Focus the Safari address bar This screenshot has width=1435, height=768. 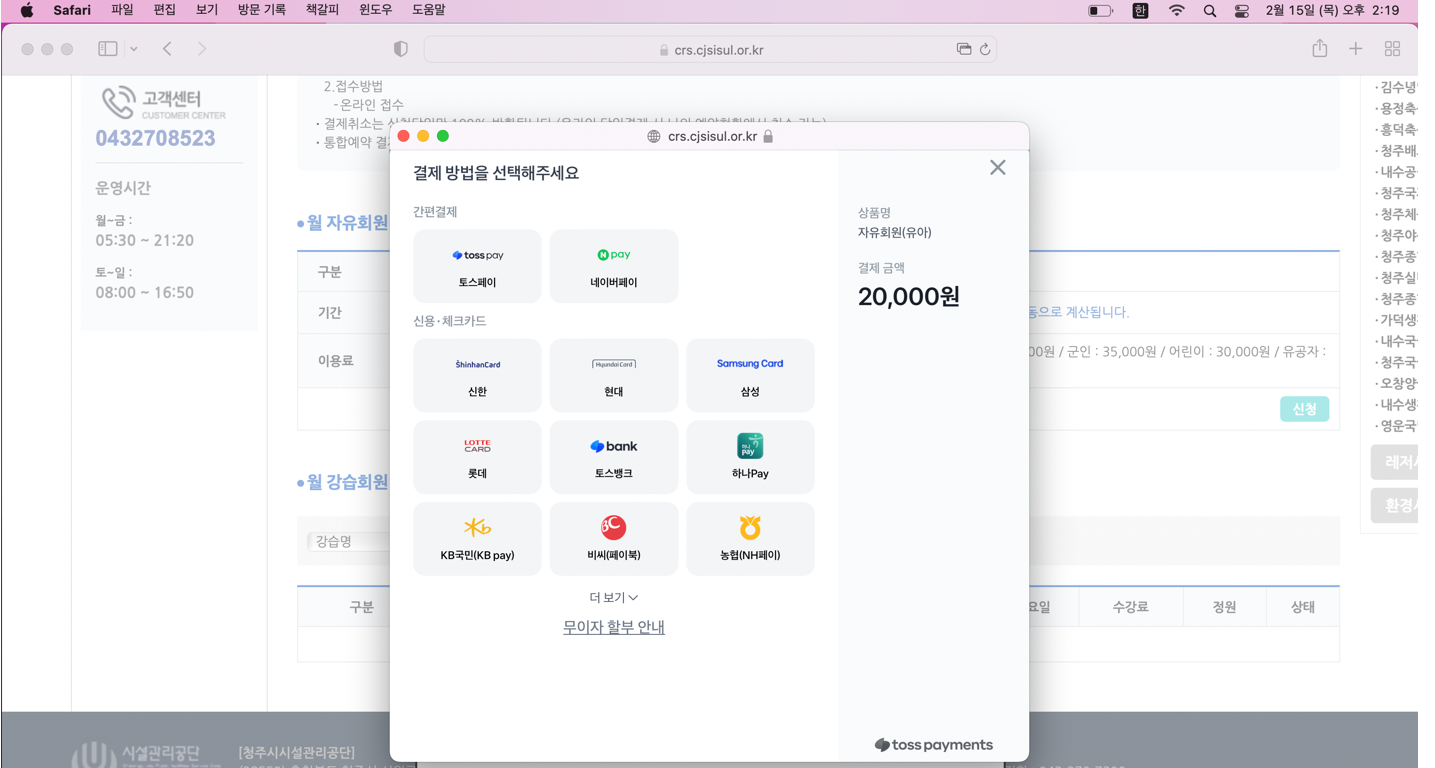710,49
